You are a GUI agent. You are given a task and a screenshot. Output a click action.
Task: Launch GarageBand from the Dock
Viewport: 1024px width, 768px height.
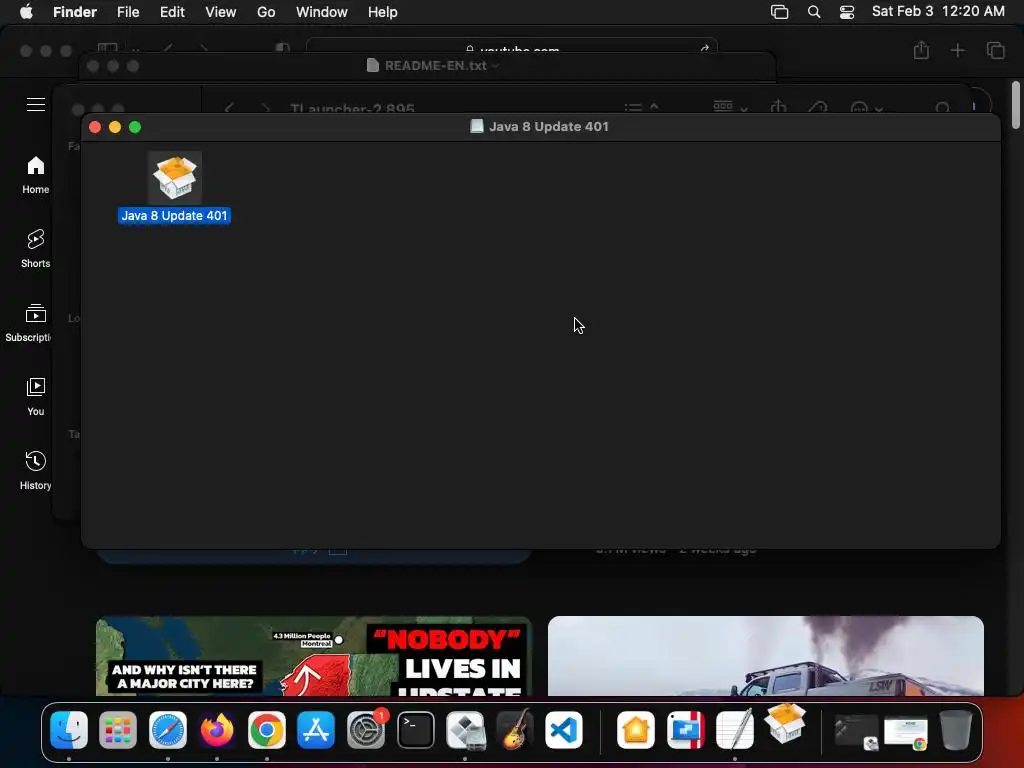515,730
